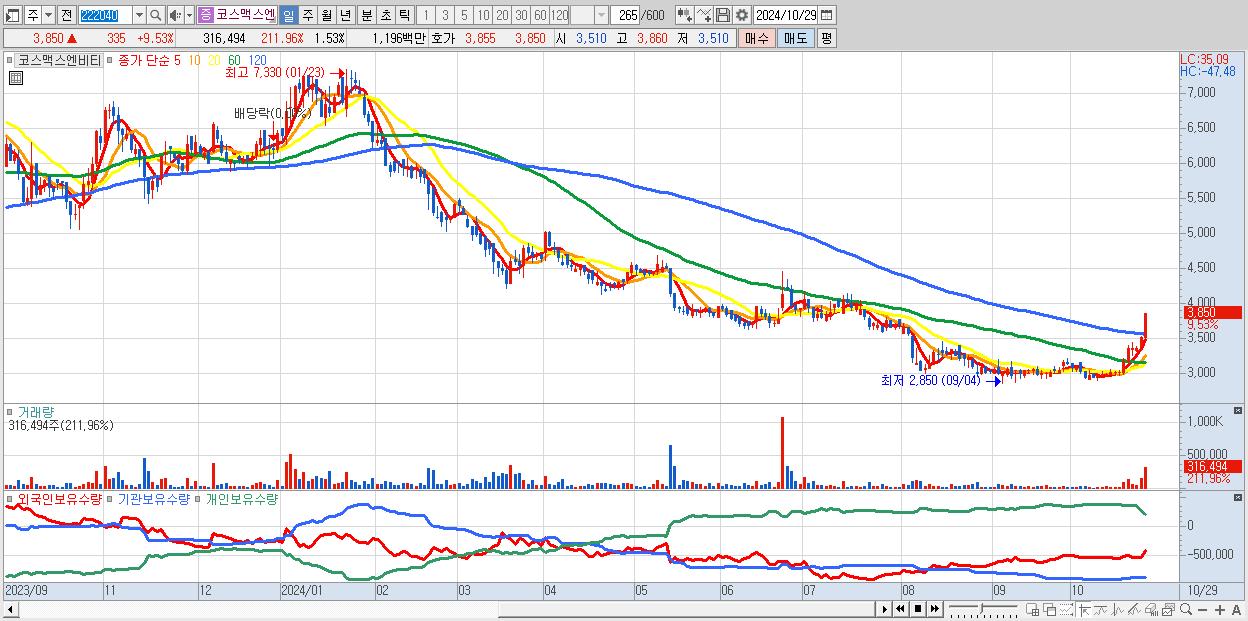Click the 매도 sell button

click(795, 38)
